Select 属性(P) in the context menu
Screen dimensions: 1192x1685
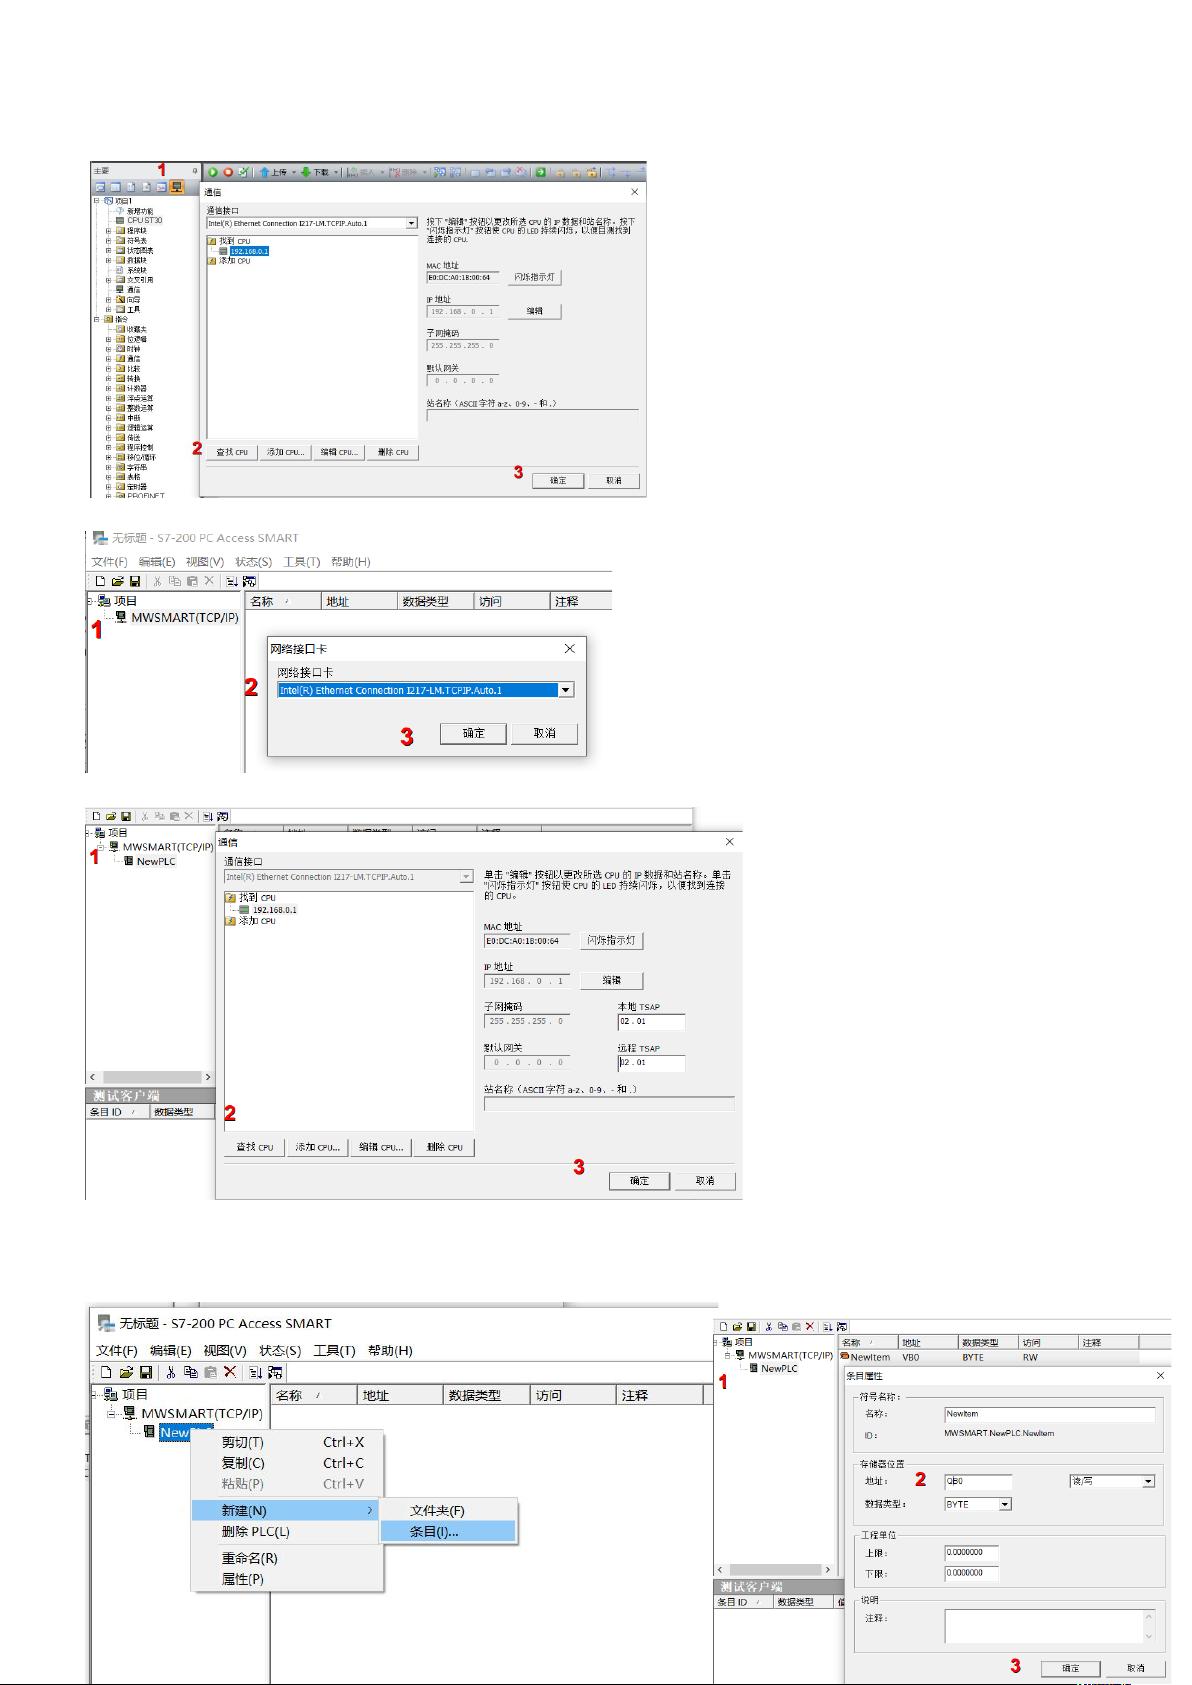243,1580
